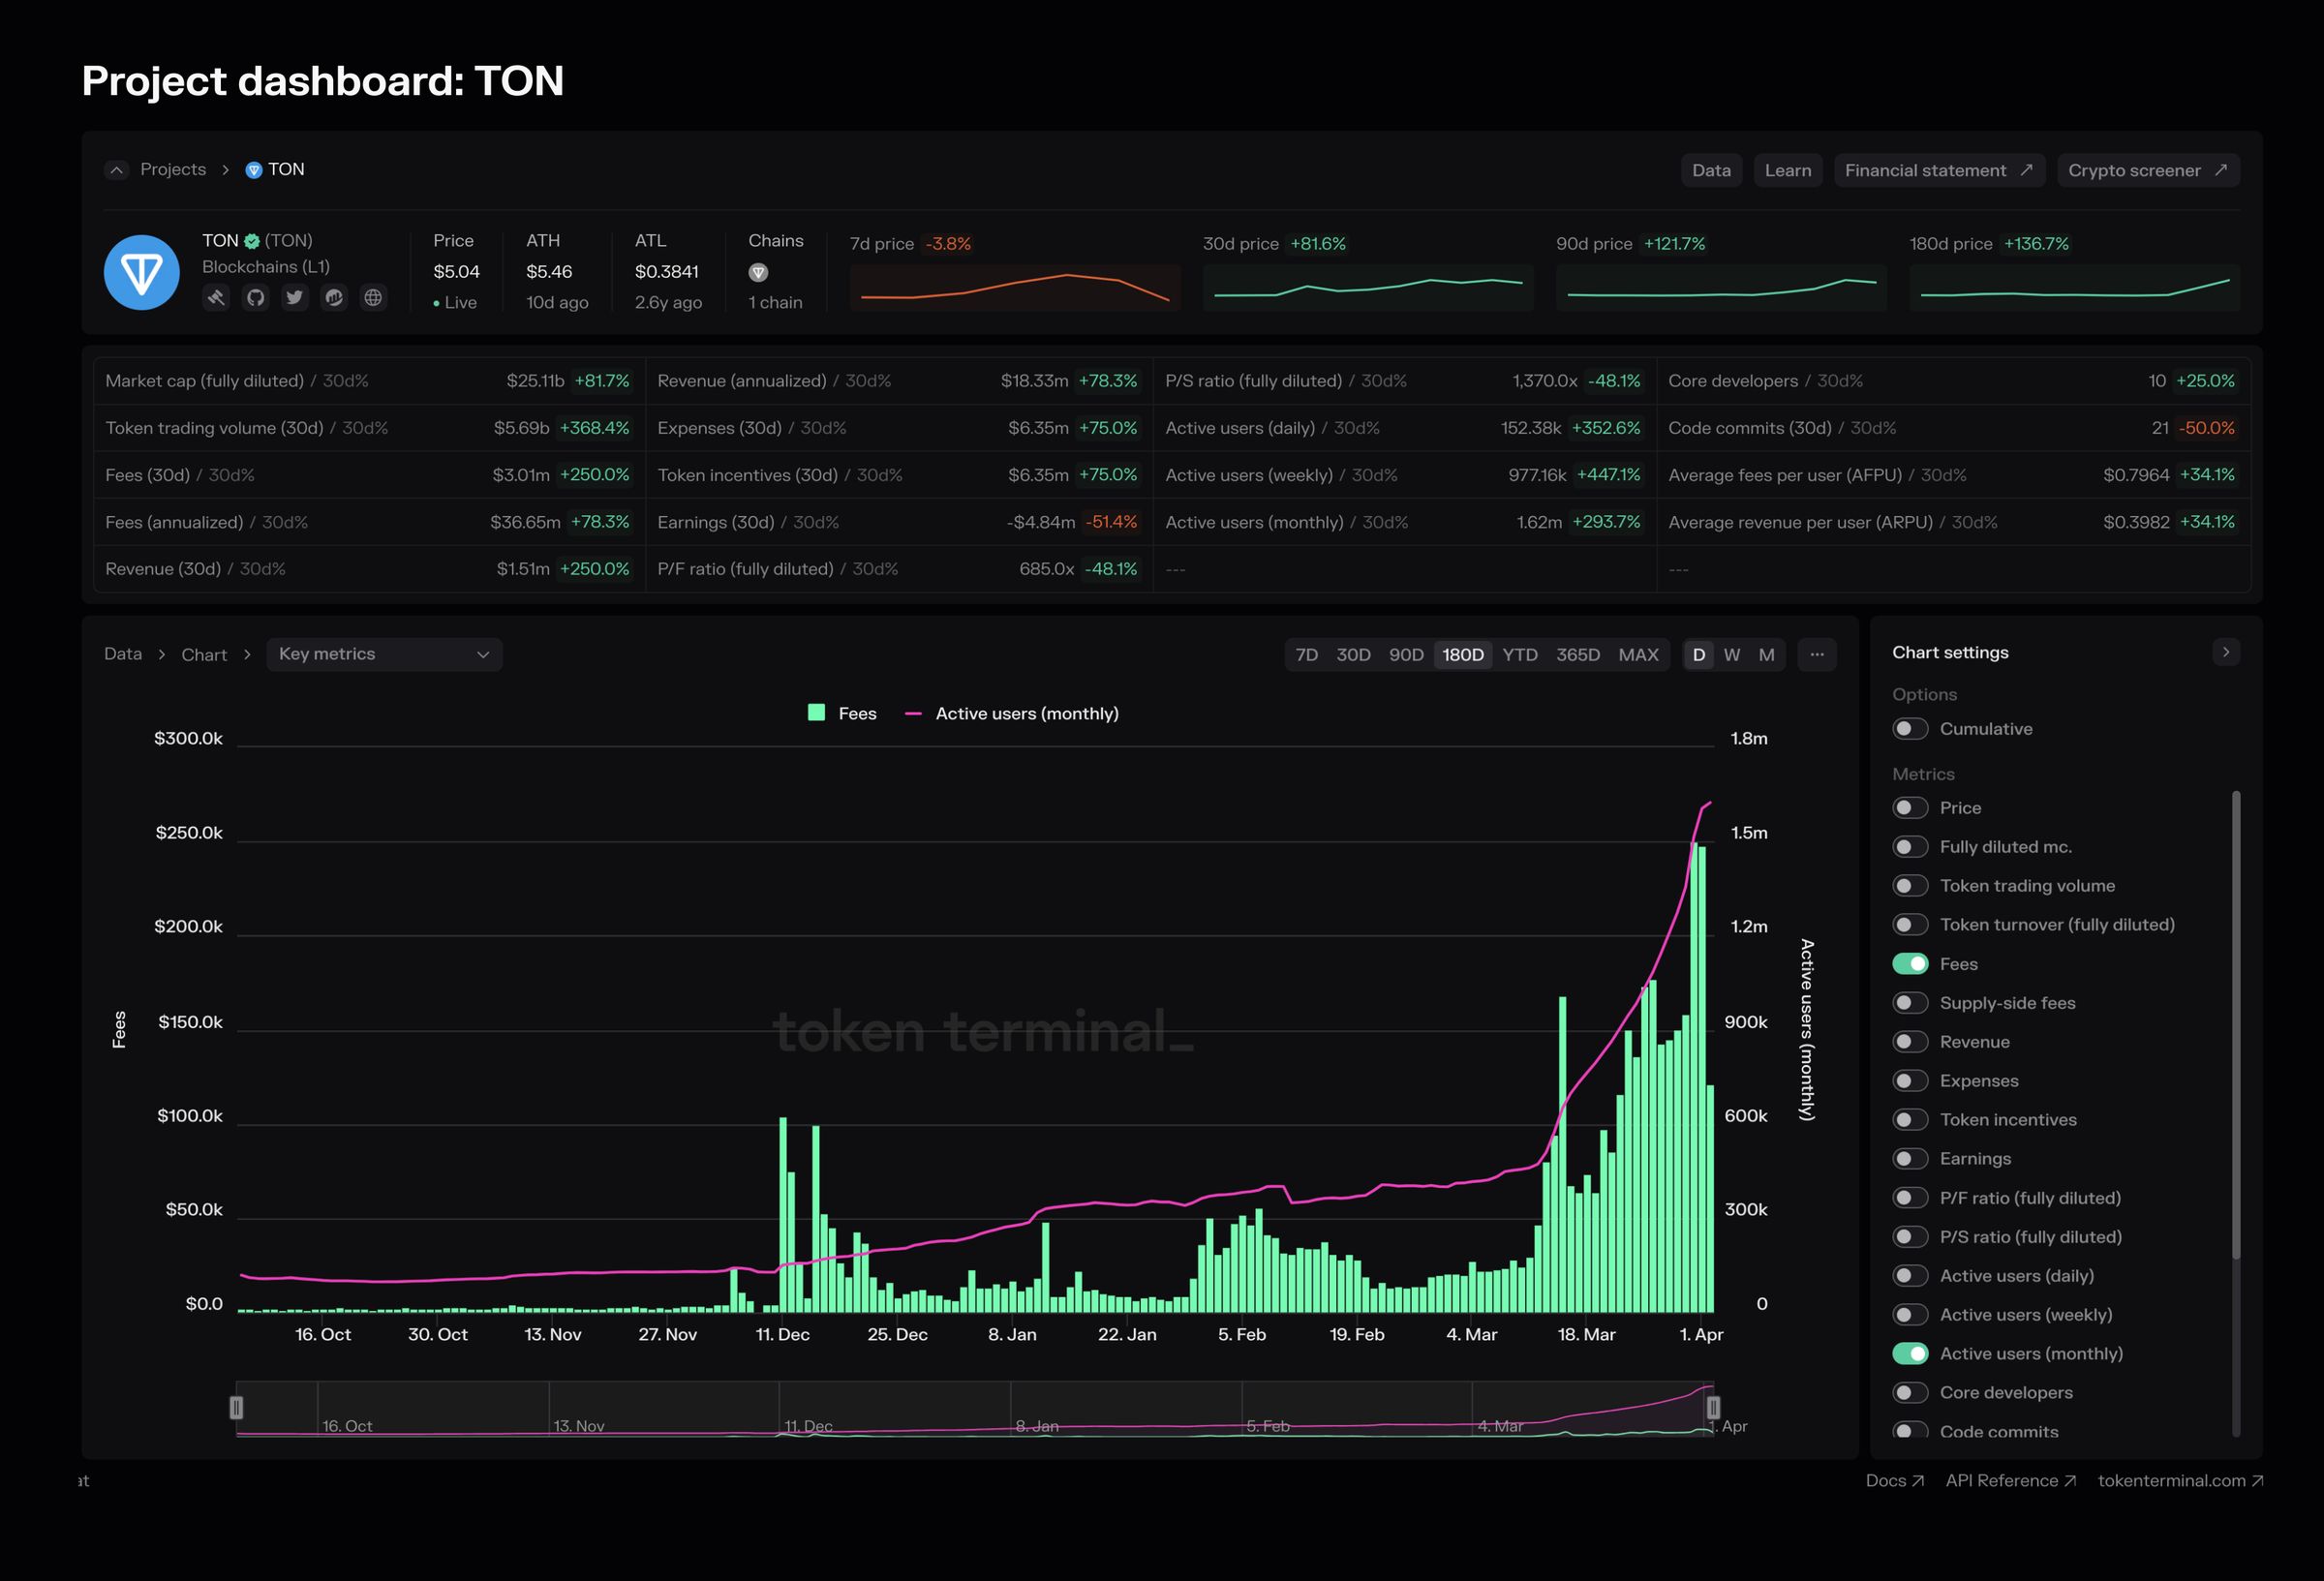The image size is (2324, 1581).
Task: Turn off the Fees metric toggle
Action: pyautogui.click(x=1909, y=964)
